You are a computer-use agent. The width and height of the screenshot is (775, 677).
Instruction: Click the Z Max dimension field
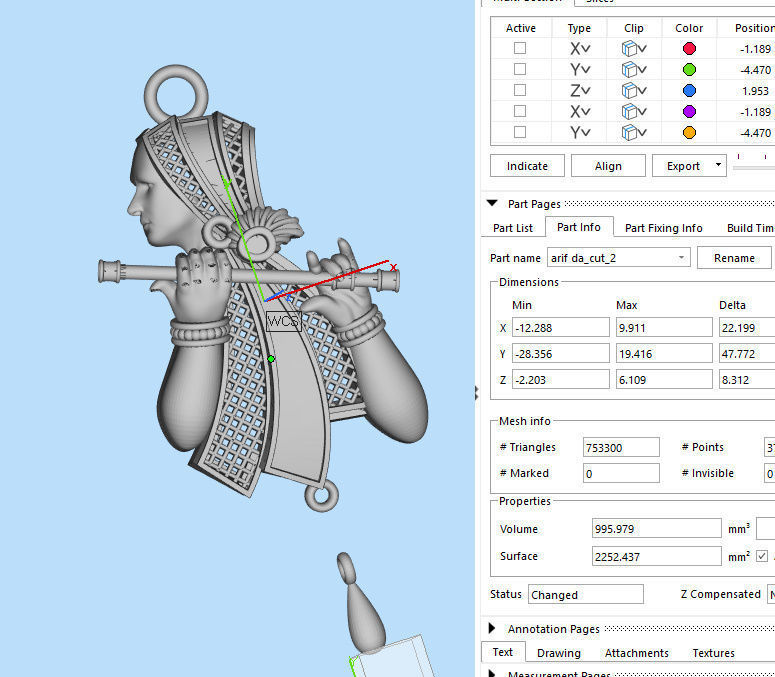coord(664,380)
